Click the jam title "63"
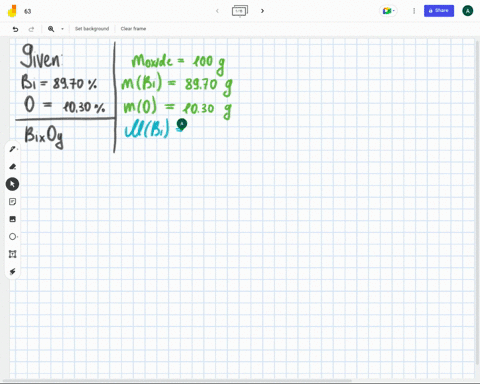Image resolution: width=480 pixels, height=384 pixels. 28,11
